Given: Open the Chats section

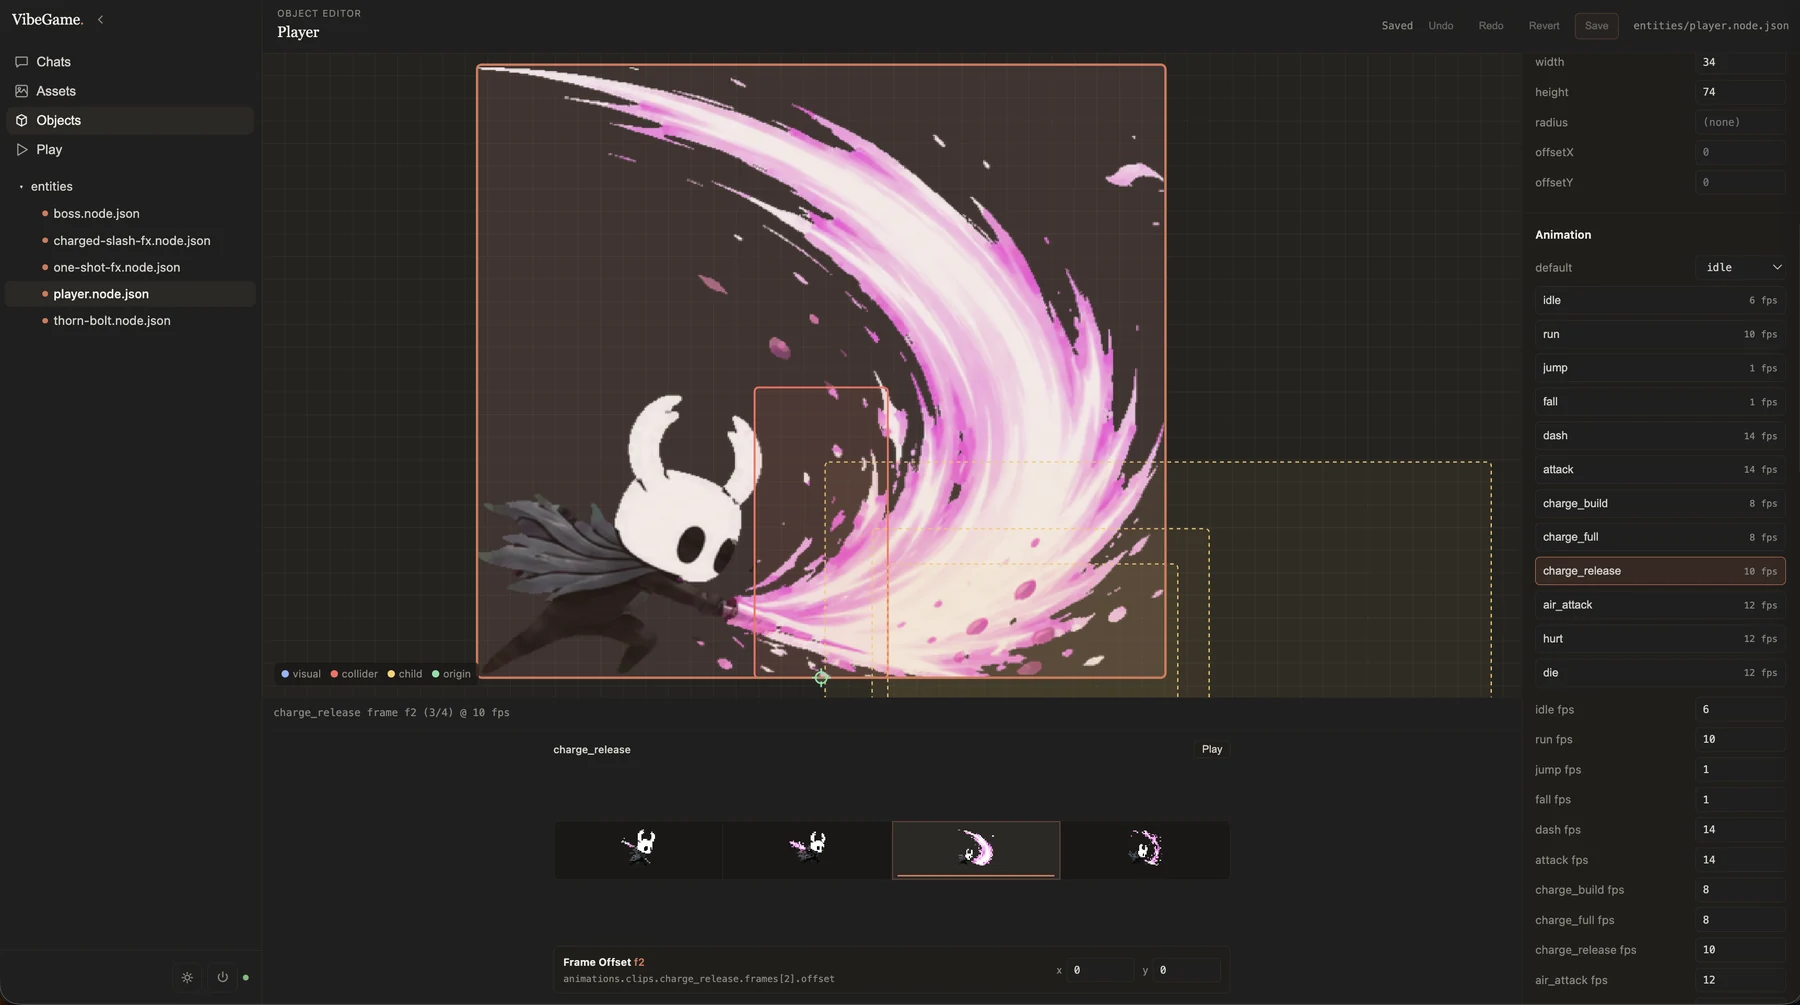Looking at the screenshot, I should pyautogui.click(x=130, y=62).
